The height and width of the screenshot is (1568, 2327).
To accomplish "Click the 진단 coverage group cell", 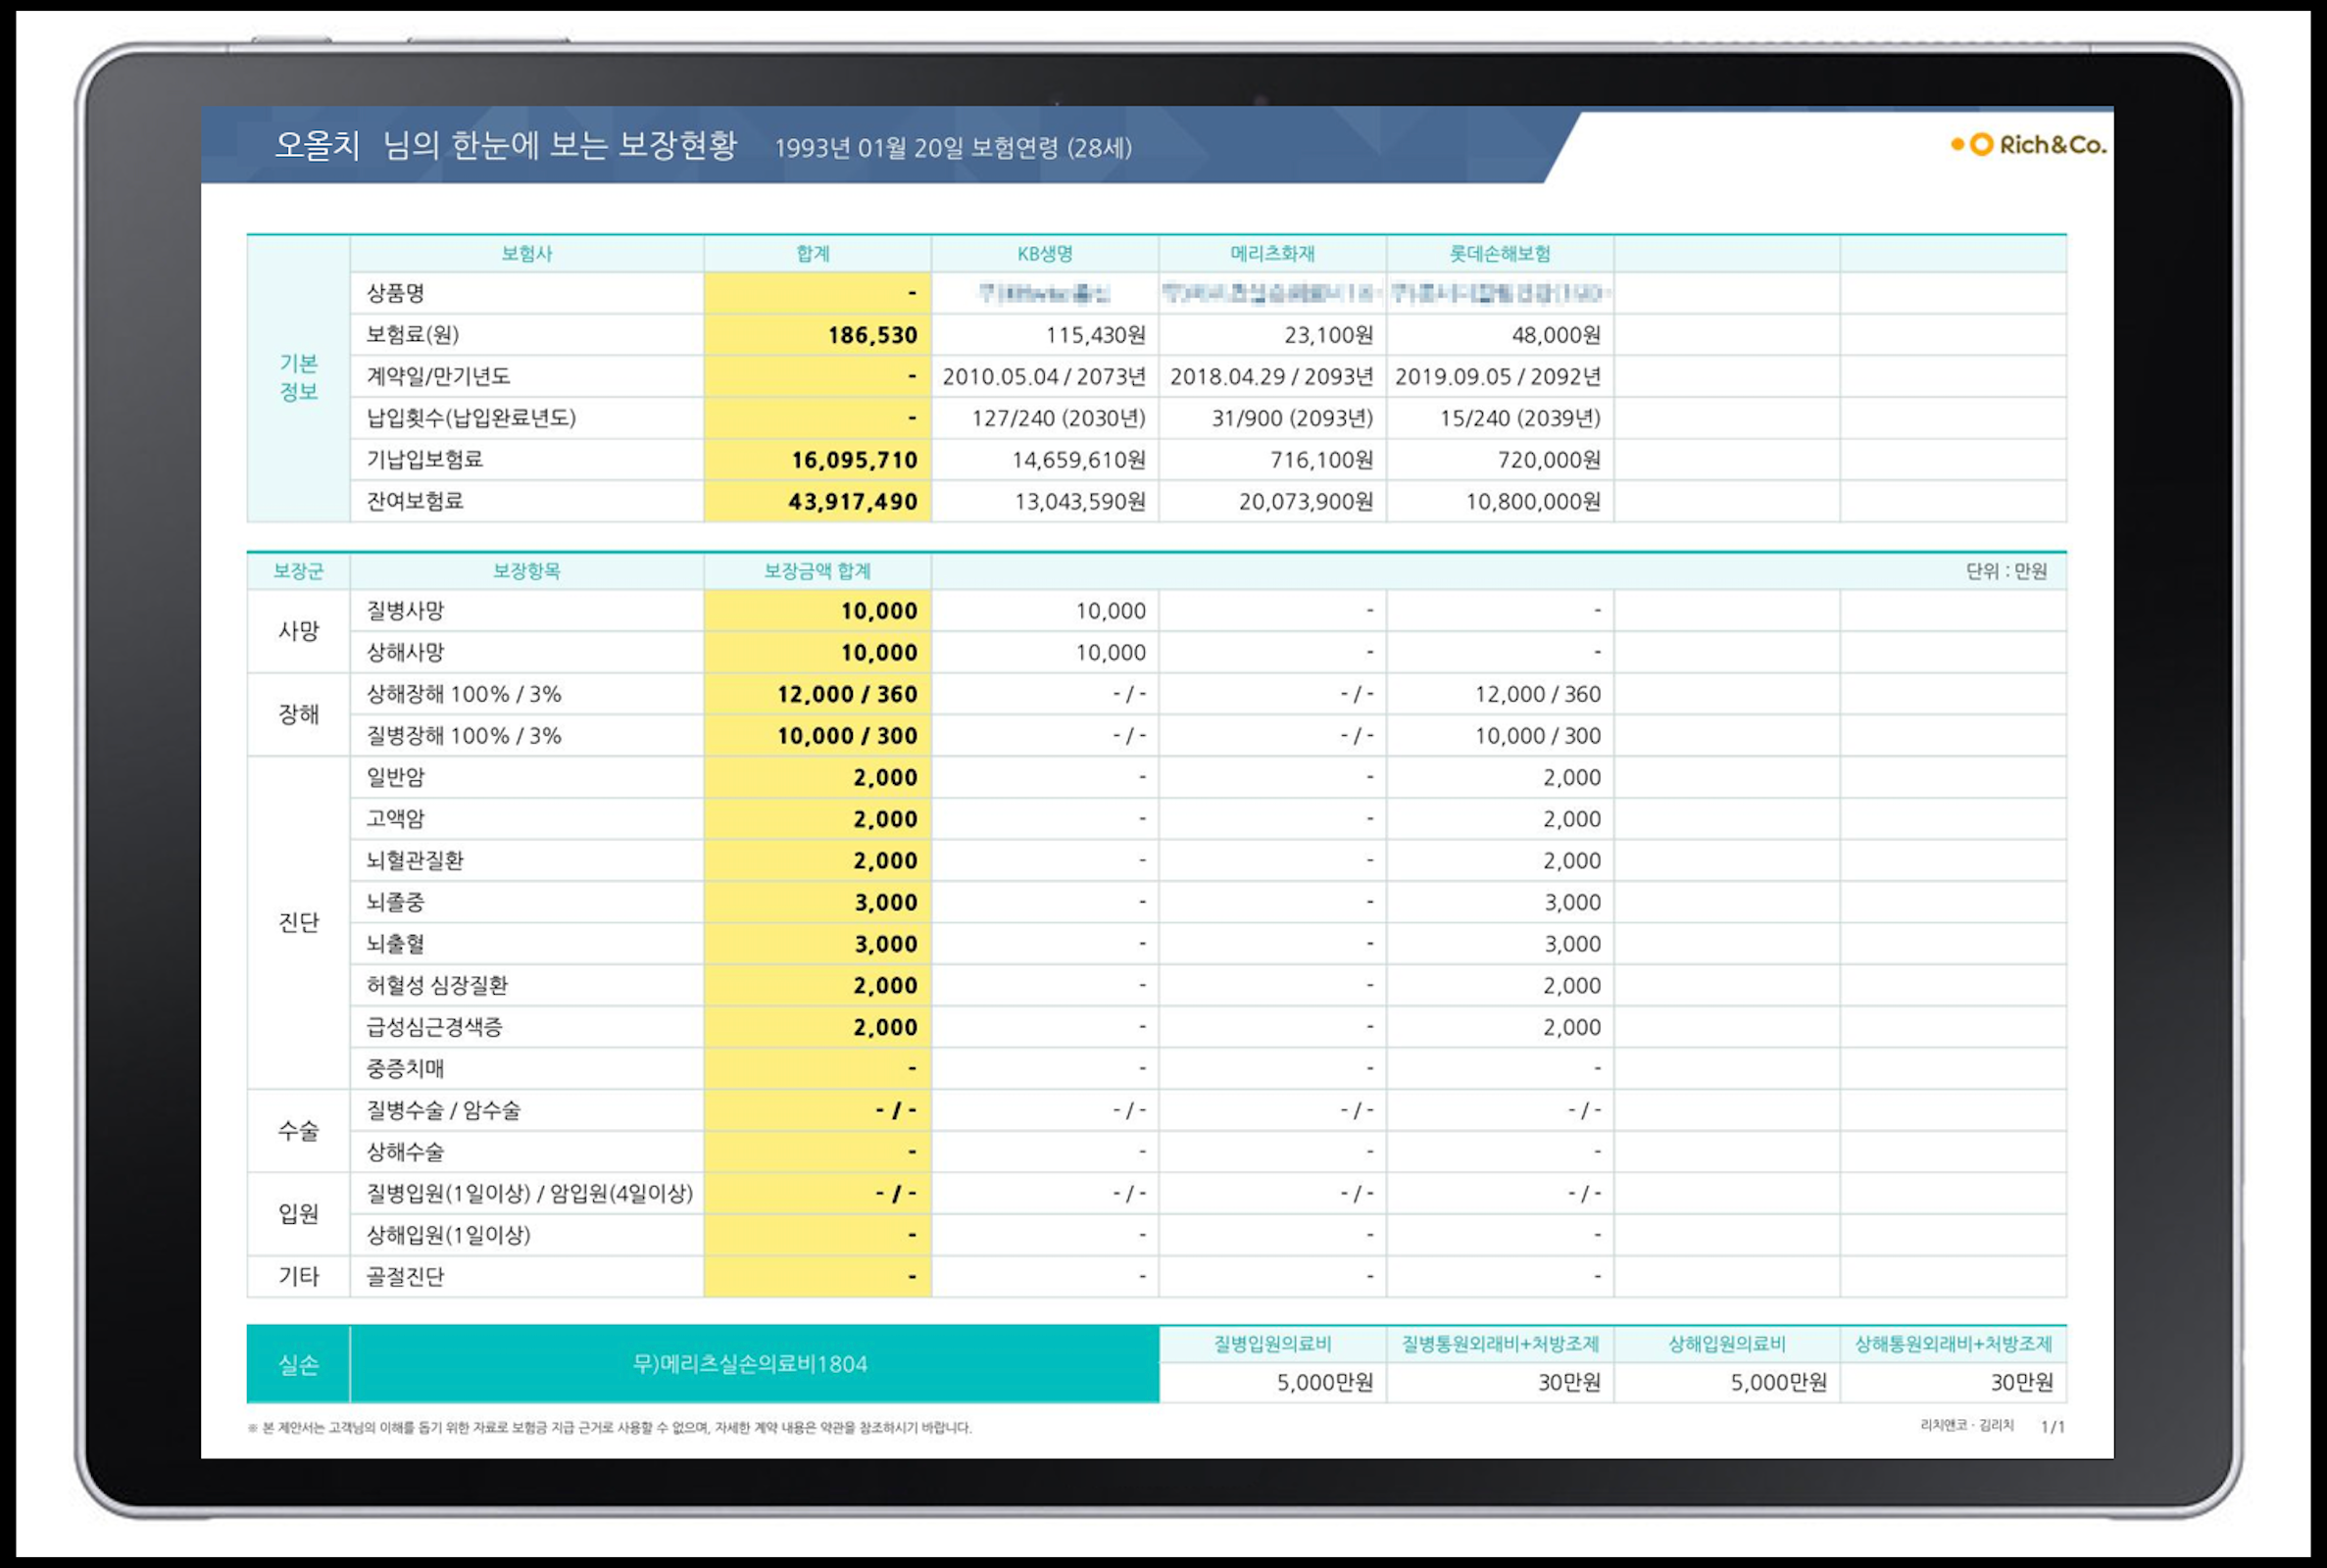I will coord(298,922).
